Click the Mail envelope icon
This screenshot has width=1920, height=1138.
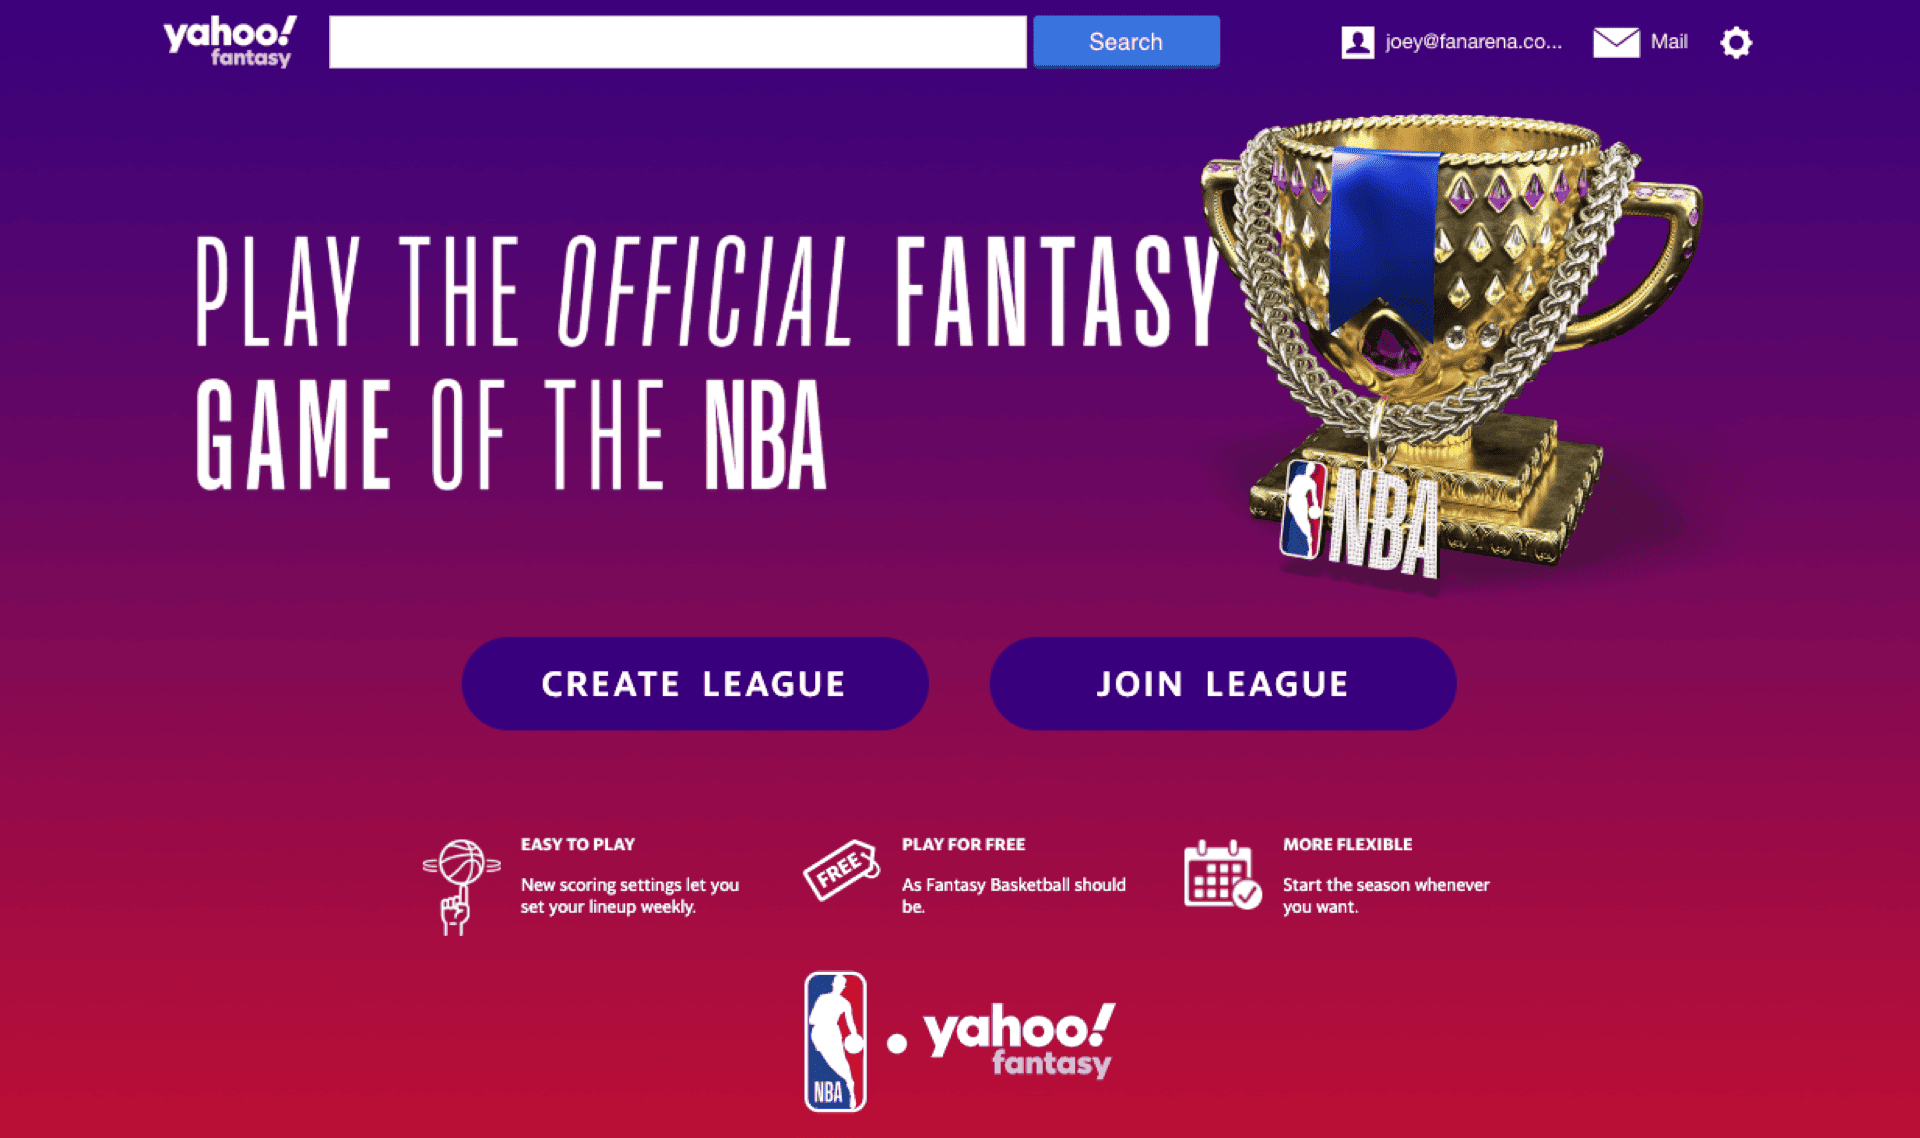[1616, 42]
